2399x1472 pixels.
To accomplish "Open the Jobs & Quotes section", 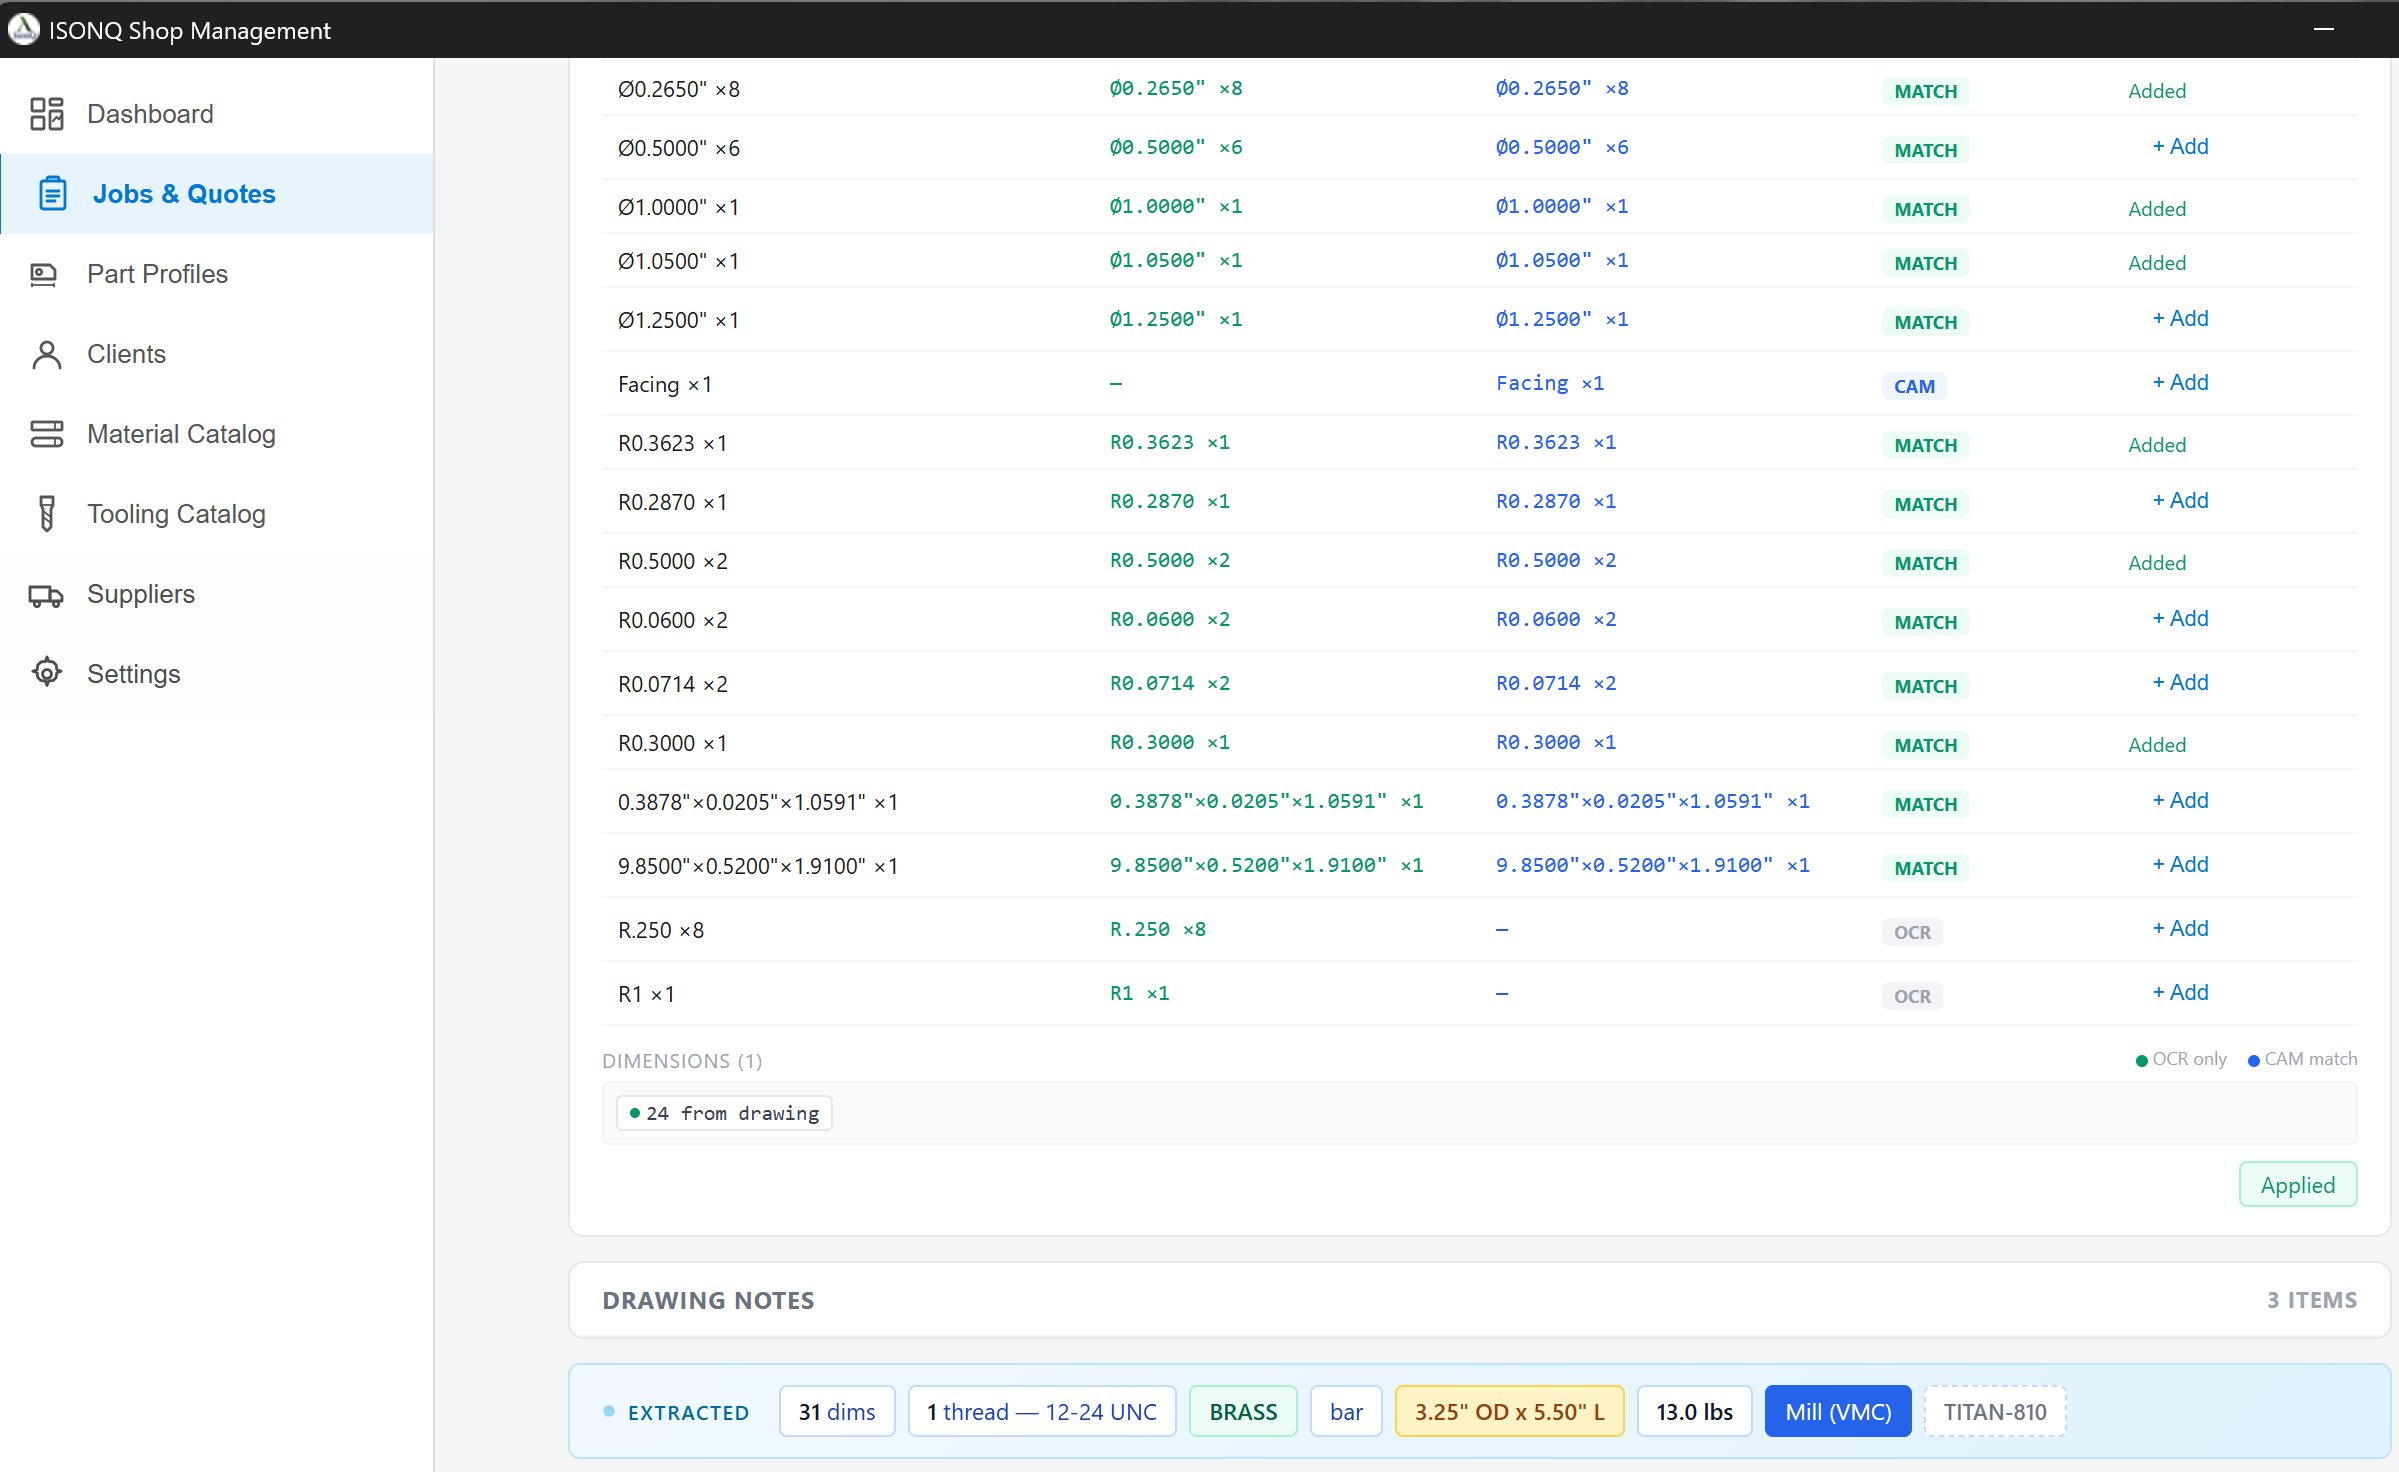I will coord(217,194).
